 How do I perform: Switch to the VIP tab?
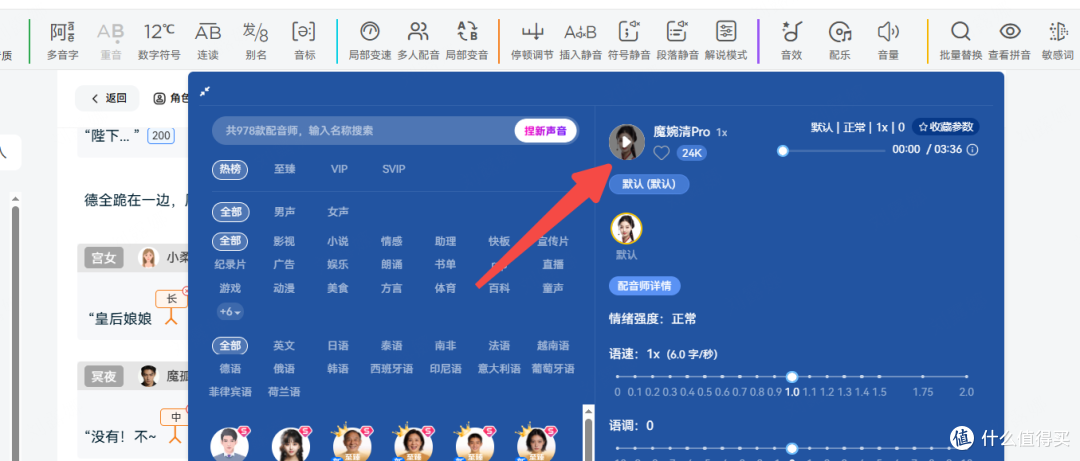click(x=339, y=170)
